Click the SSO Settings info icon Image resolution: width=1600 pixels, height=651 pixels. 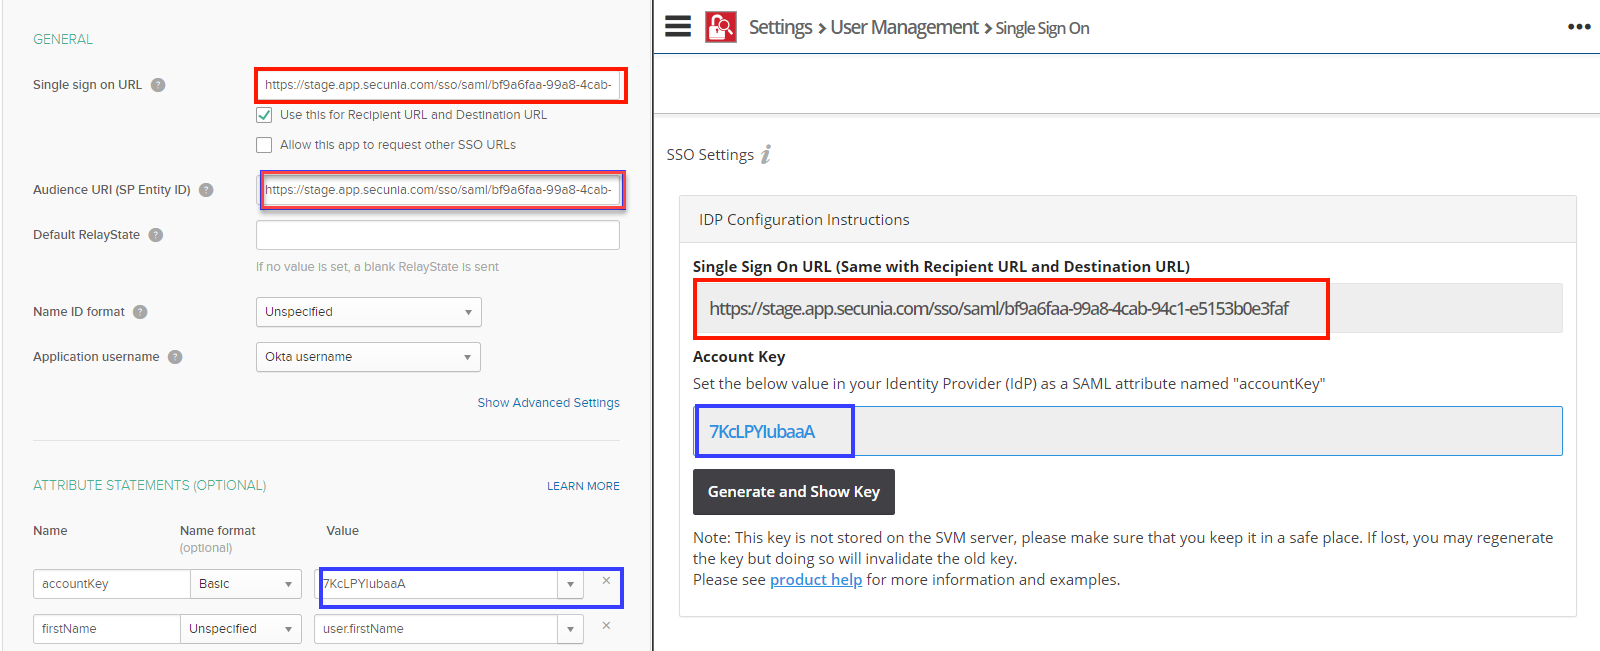tap(766, 154)
